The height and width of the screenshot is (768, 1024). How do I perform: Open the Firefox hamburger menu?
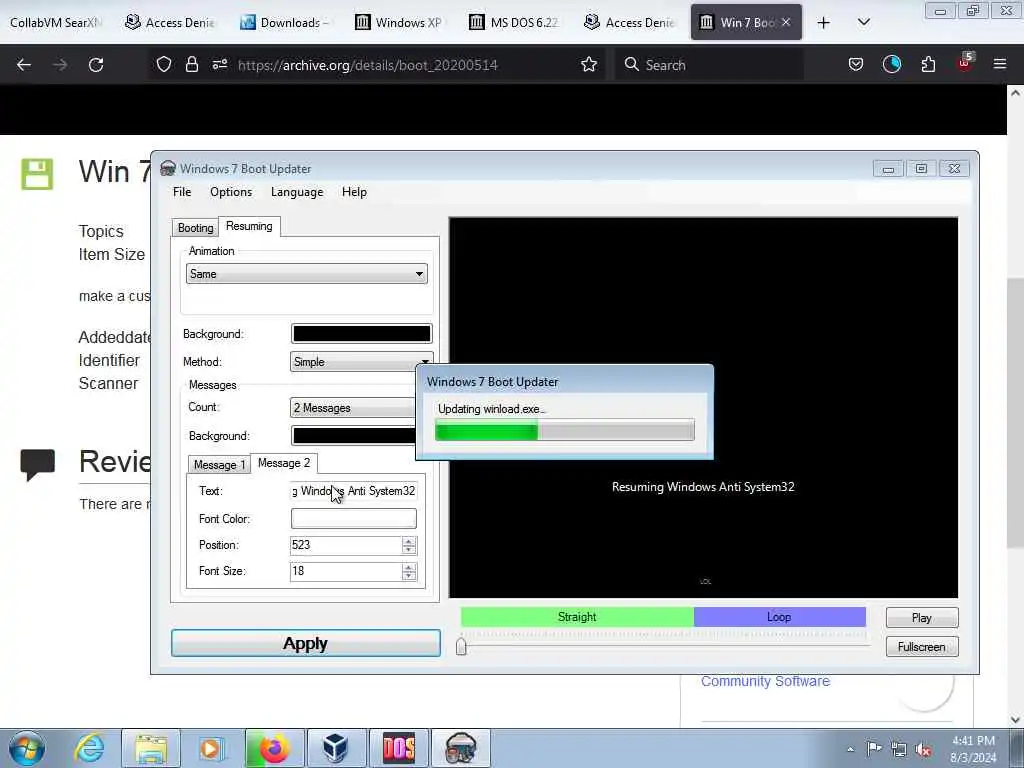(999, 64)
